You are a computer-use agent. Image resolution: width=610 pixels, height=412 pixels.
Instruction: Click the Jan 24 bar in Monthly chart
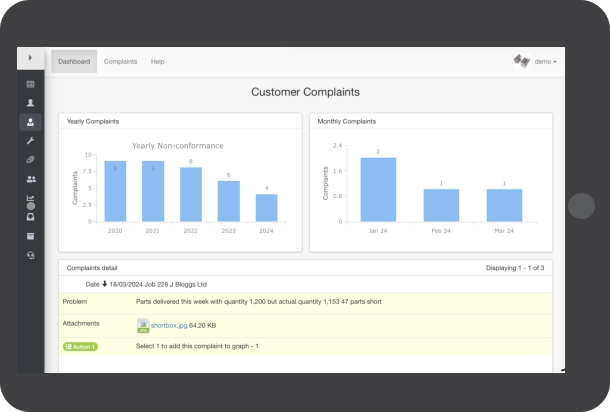click(378, 189)
